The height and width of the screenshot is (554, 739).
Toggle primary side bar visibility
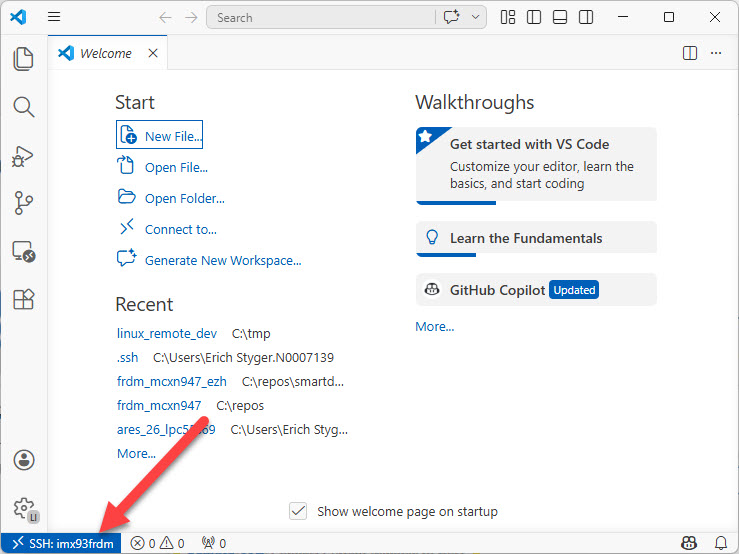click(x=534, y=17)
